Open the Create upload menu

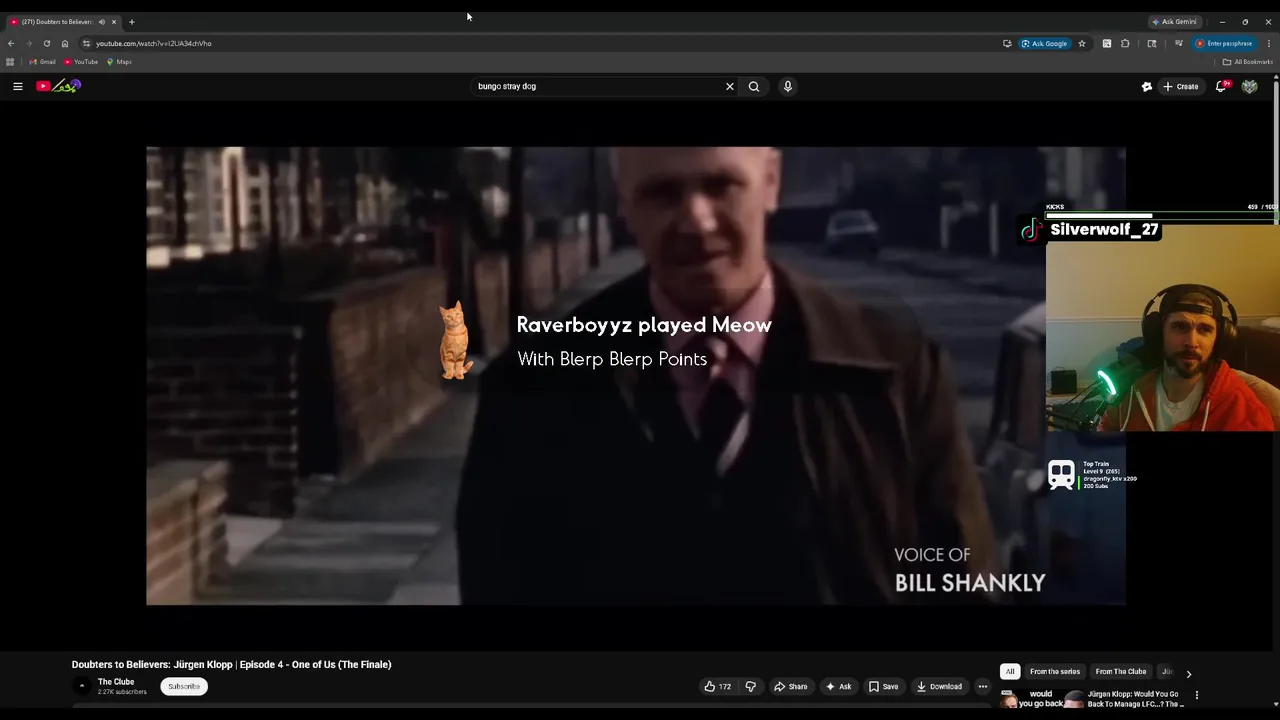click(1181, 86)
